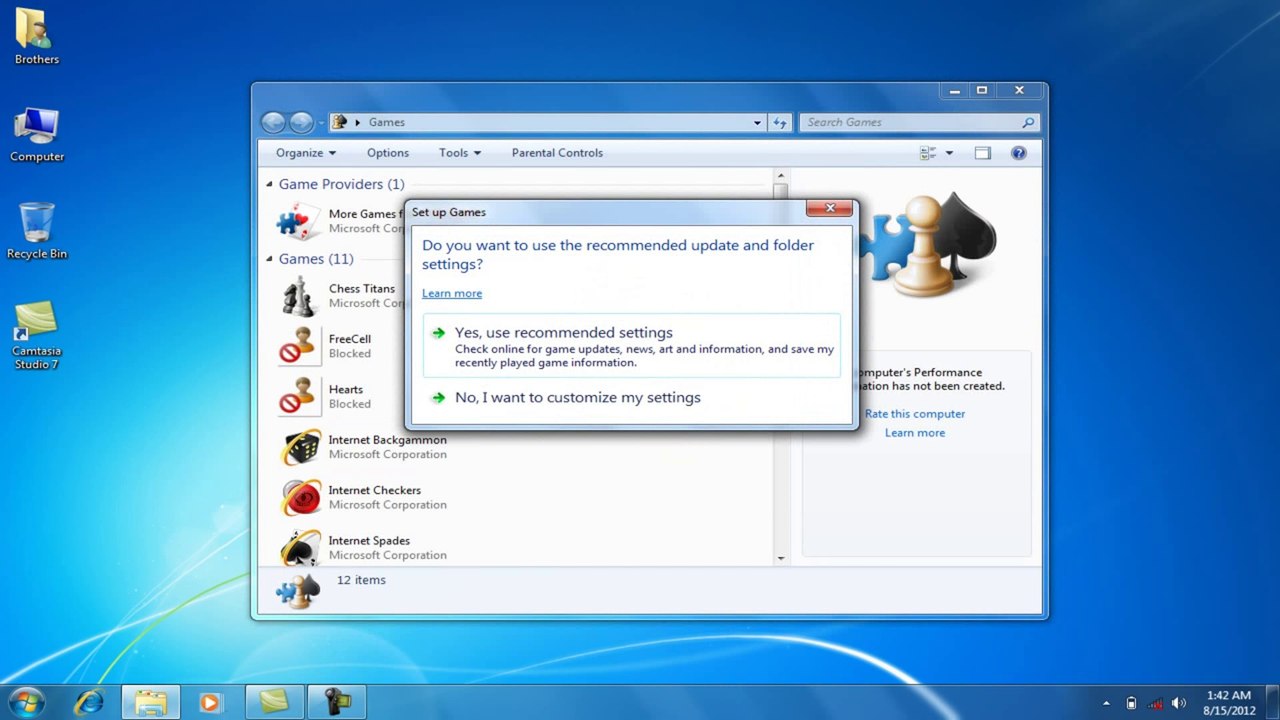Click the power battery tray icon
Screen dimensions: 1280x720
1131,703
